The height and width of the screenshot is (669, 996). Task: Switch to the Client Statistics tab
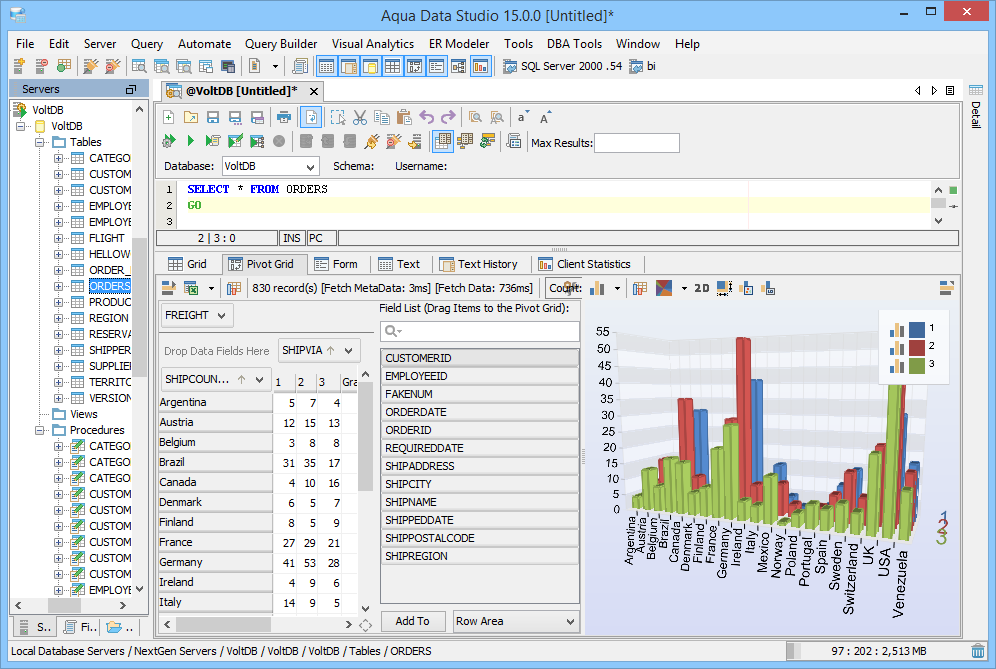click(584, 264)
